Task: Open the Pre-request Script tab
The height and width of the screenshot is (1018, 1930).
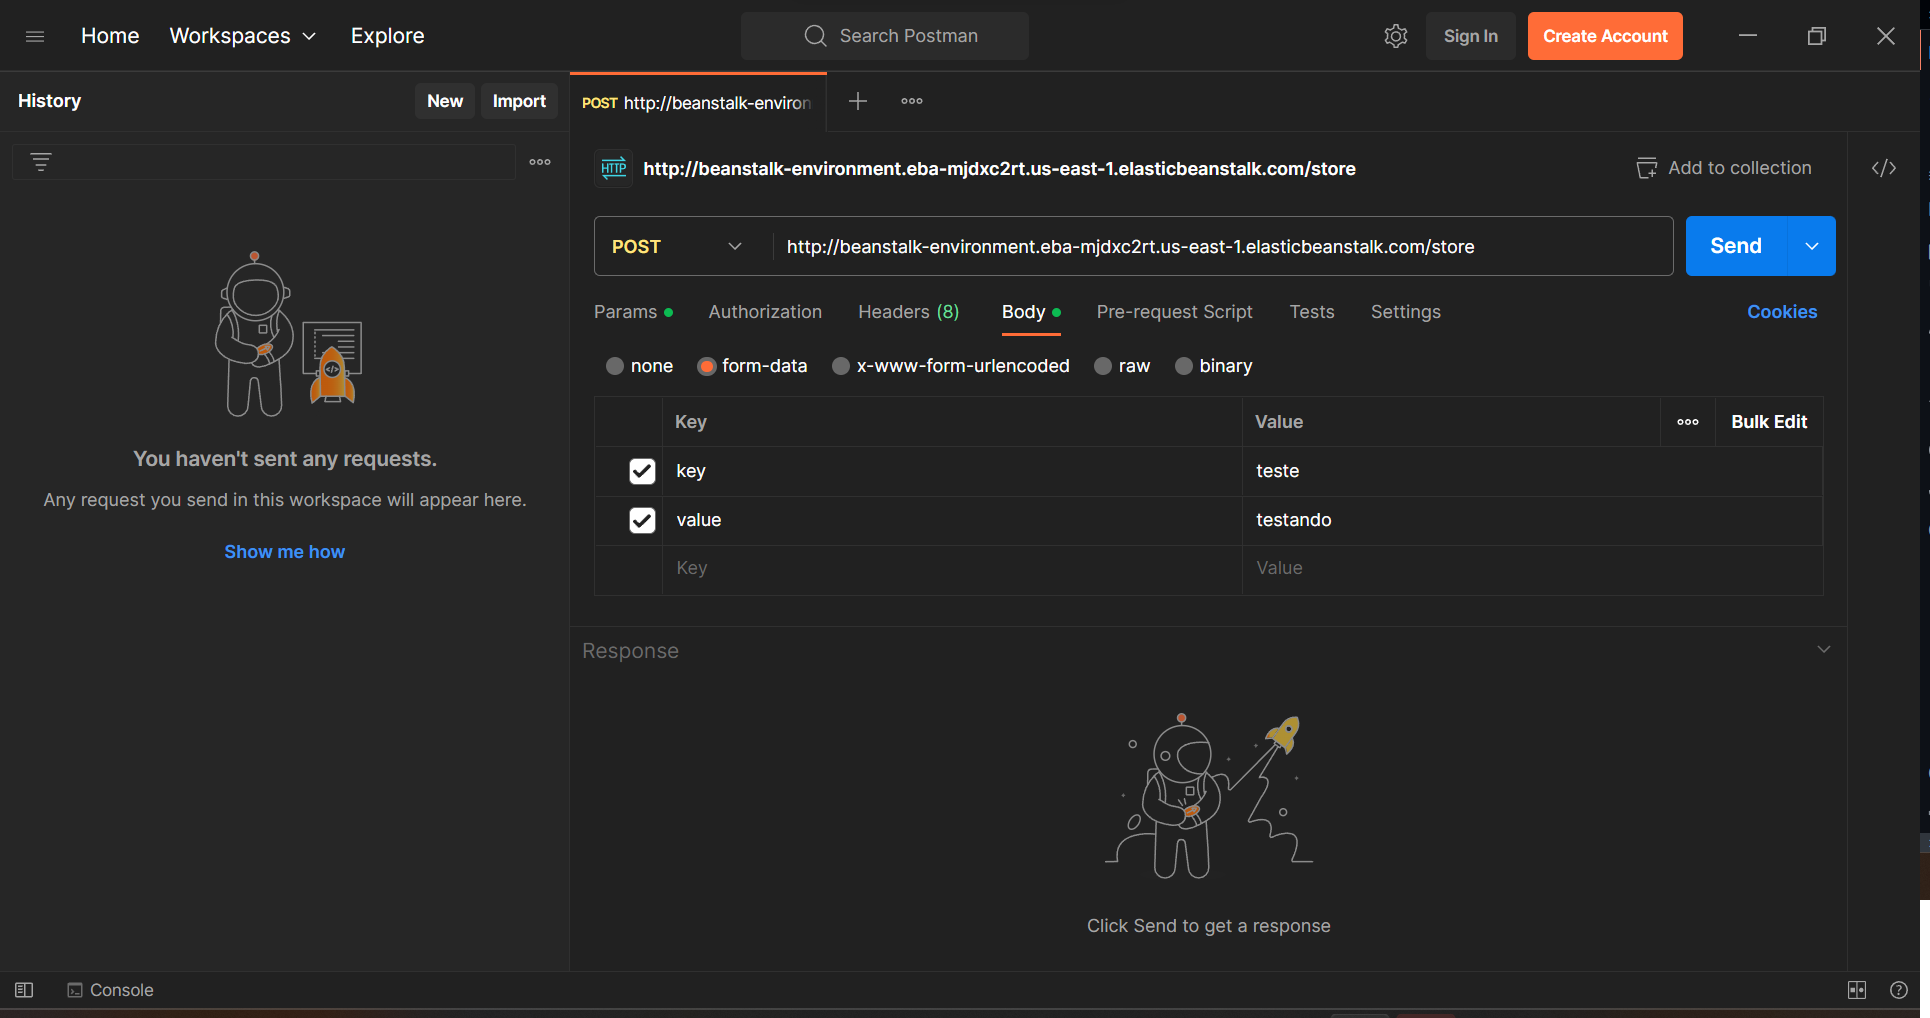Action: [1174, 312]
